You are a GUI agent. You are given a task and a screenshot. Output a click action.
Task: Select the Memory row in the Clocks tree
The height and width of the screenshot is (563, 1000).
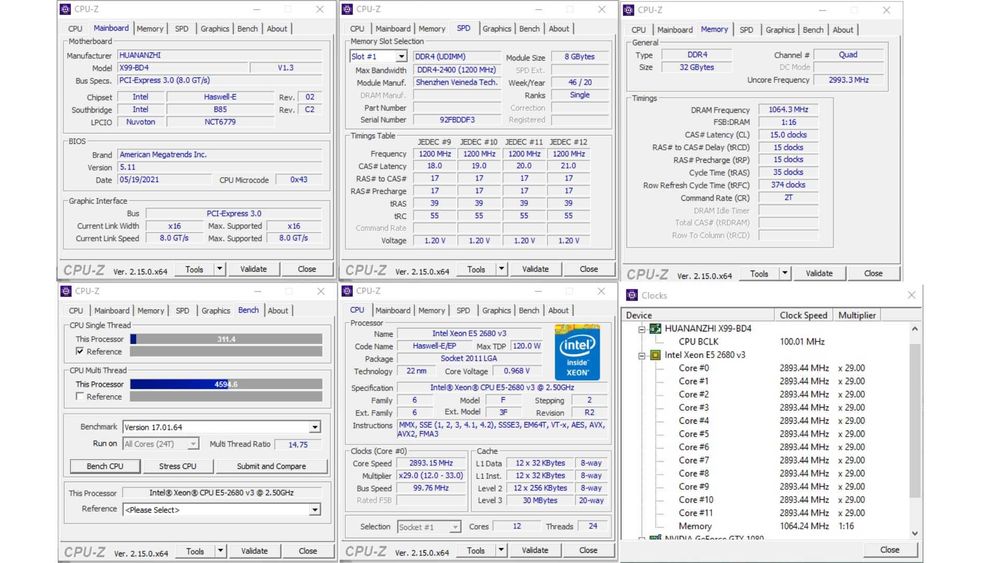(x=695, y=526)
